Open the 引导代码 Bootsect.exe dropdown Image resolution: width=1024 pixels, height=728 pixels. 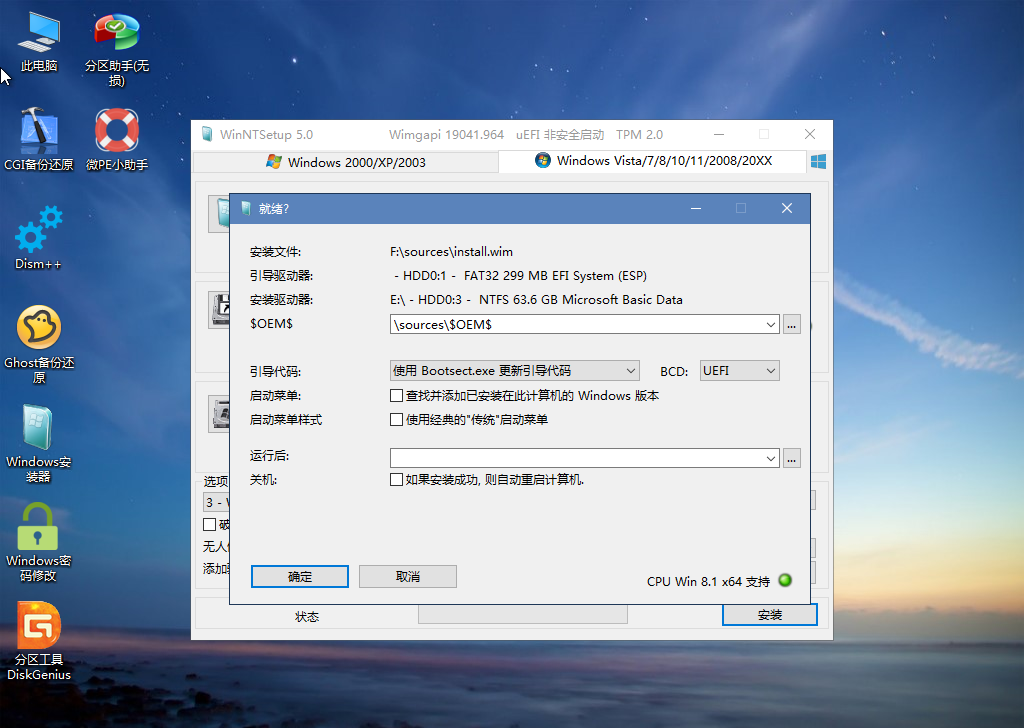[515, 371]
